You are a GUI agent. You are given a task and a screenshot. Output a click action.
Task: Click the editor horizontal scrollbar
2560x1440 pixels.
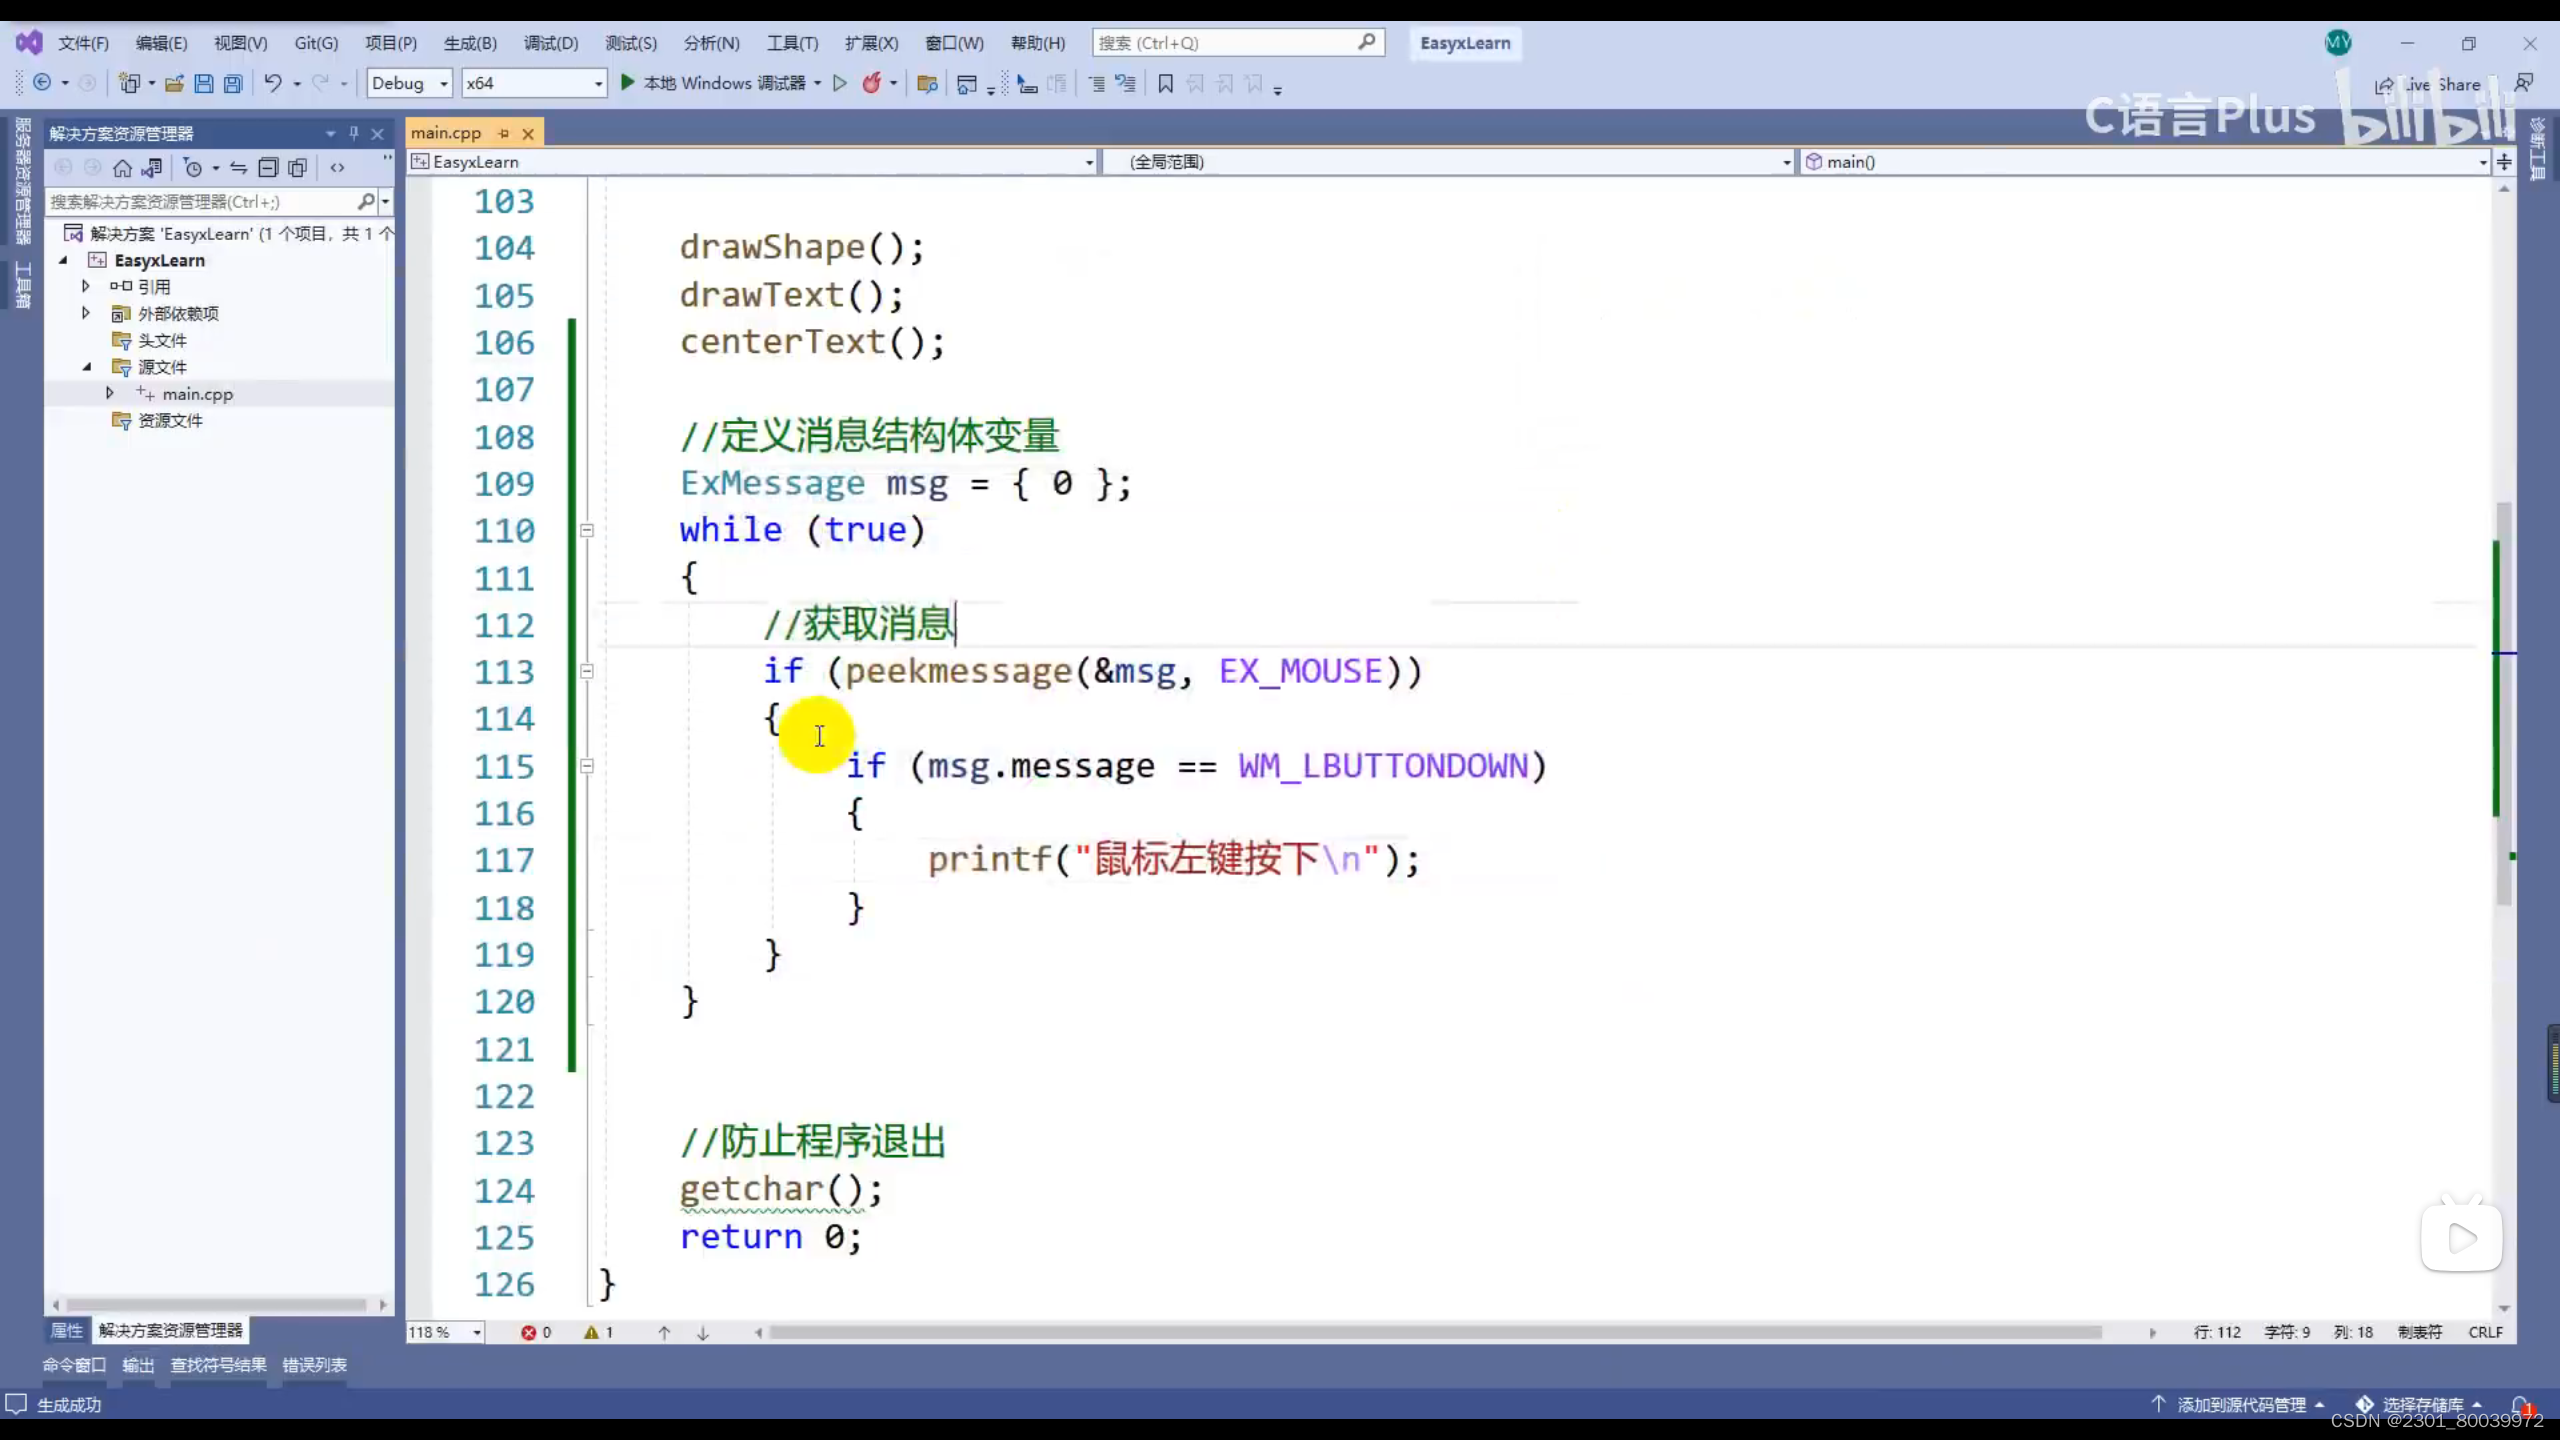pos(1435,1333)
